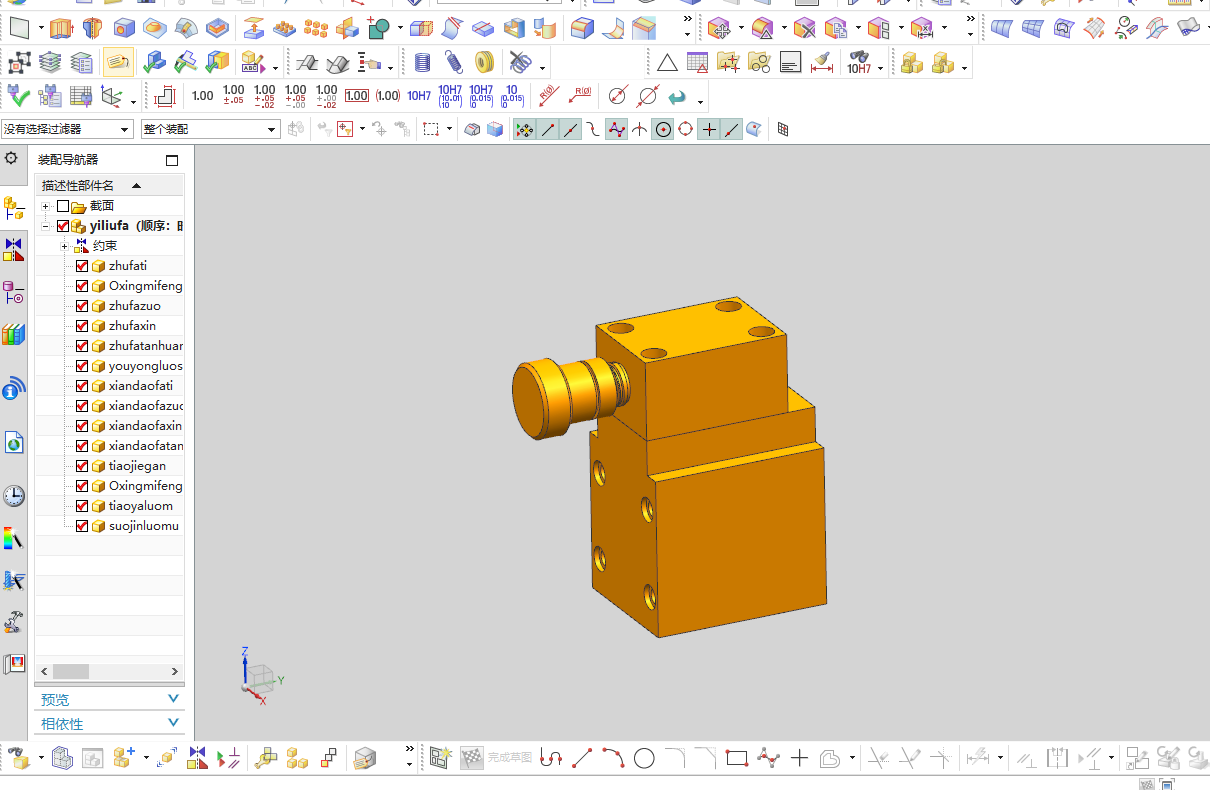Click the Arc sketch tool icon
The height and width of the screenshot is (790, 1210).
613,758
